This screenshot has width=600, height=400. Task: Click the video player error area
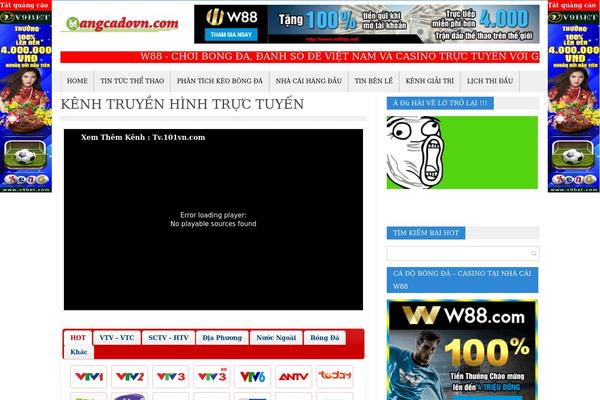pyautogui.click(x=213, y=219)
